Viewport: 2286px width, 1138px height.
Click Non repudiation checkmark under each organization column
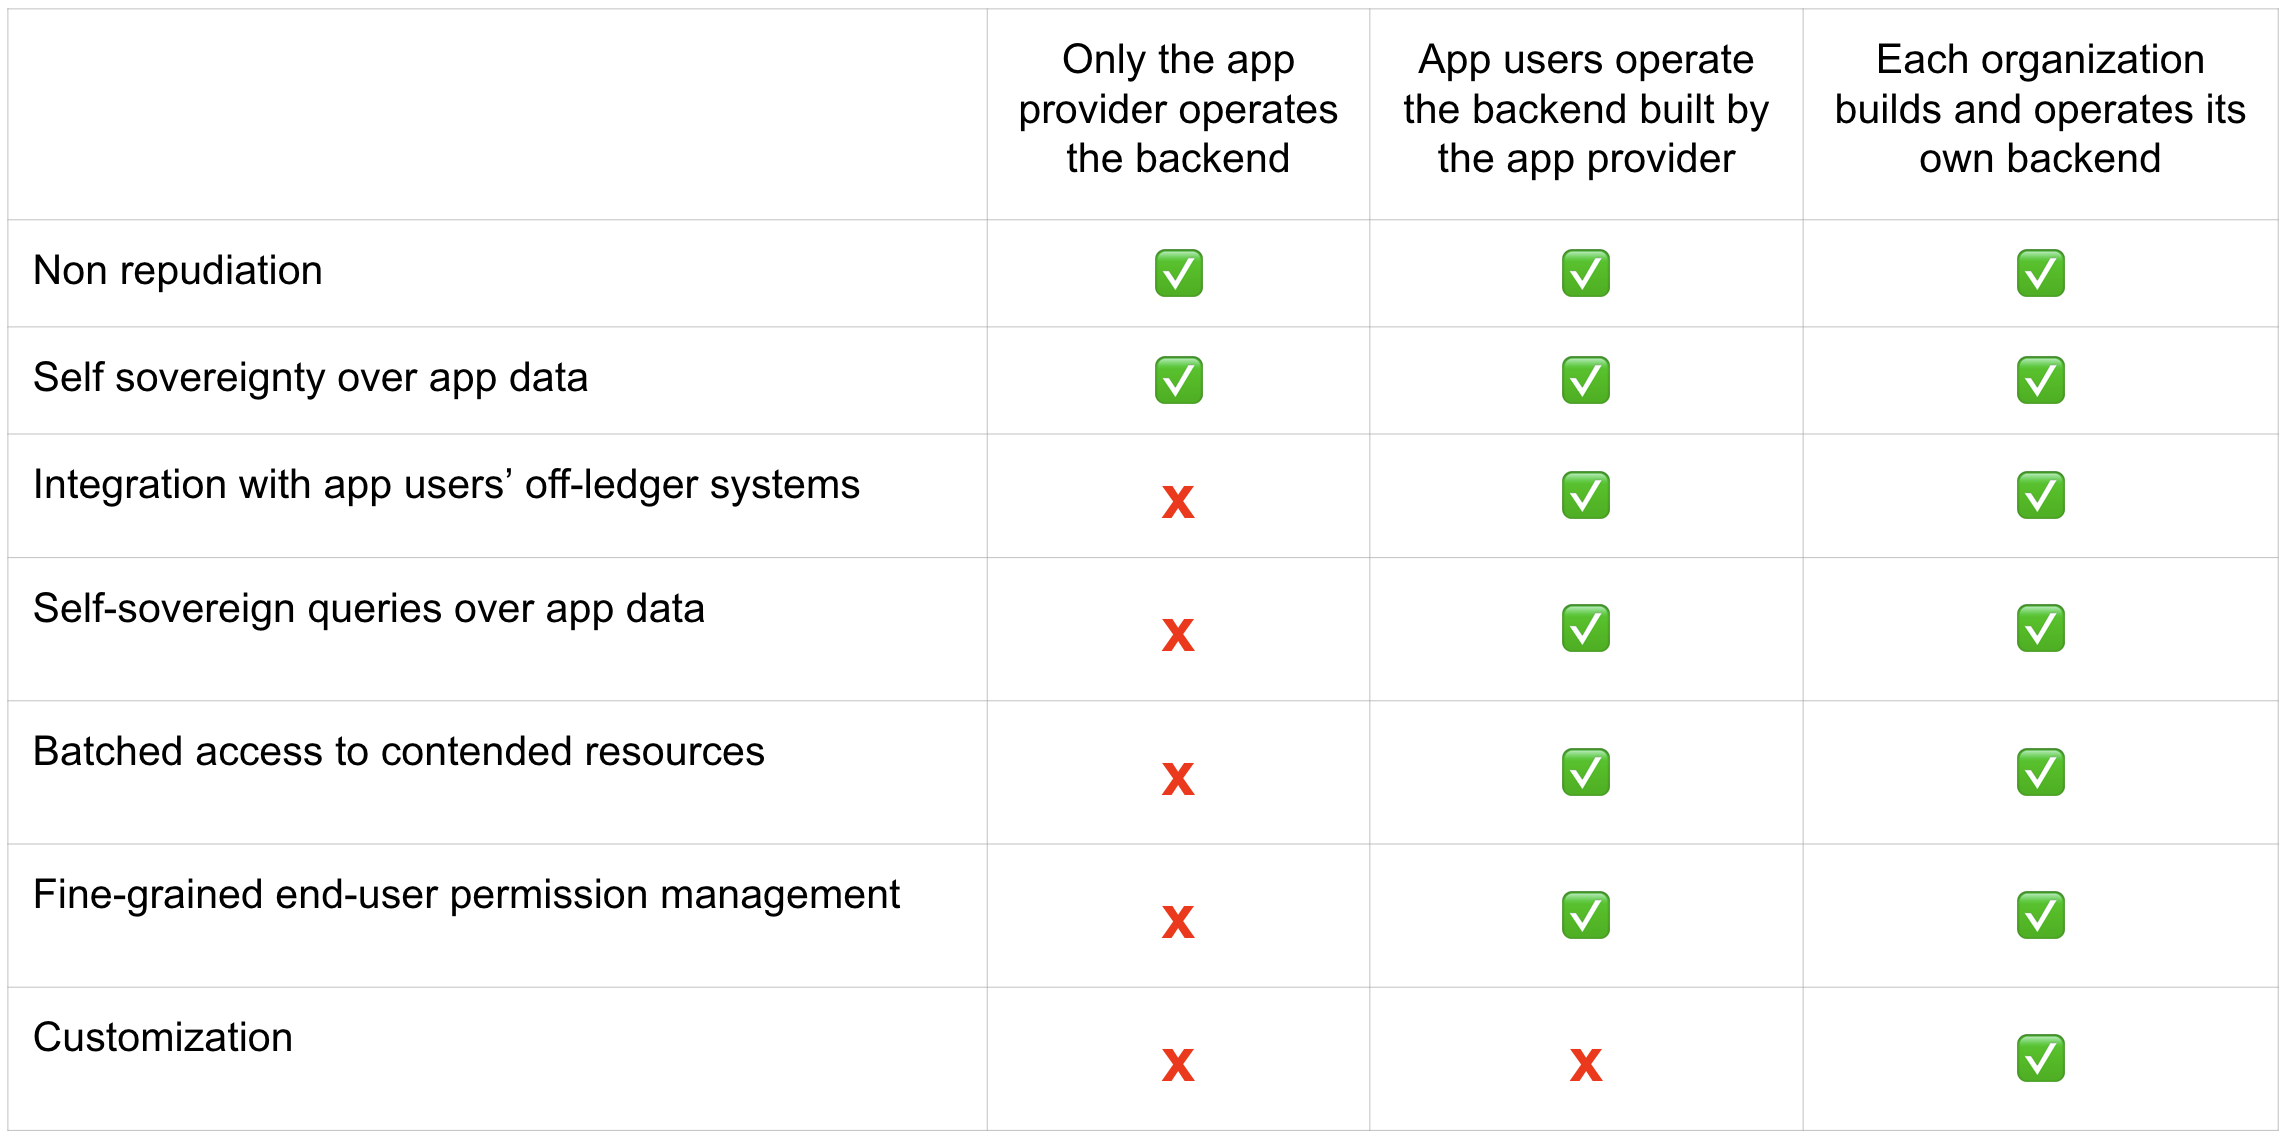[2040, 273]
